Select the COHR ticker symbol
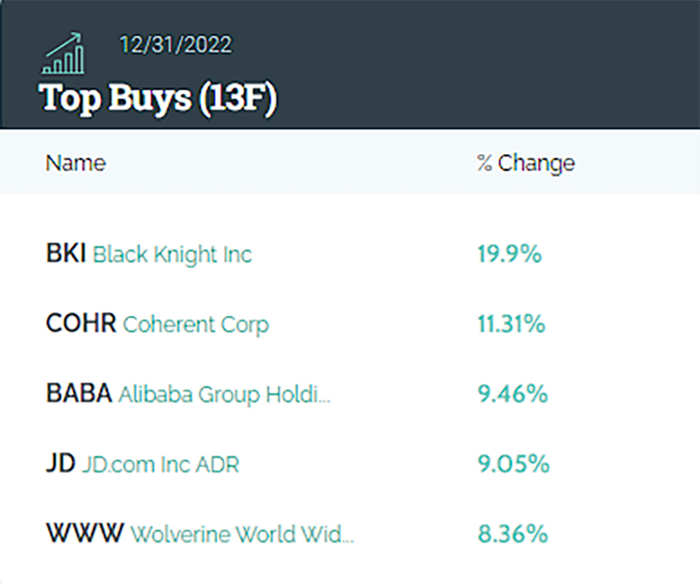This screenshot has width=700, height=584. pyautogui.click(x=82, y=324)
